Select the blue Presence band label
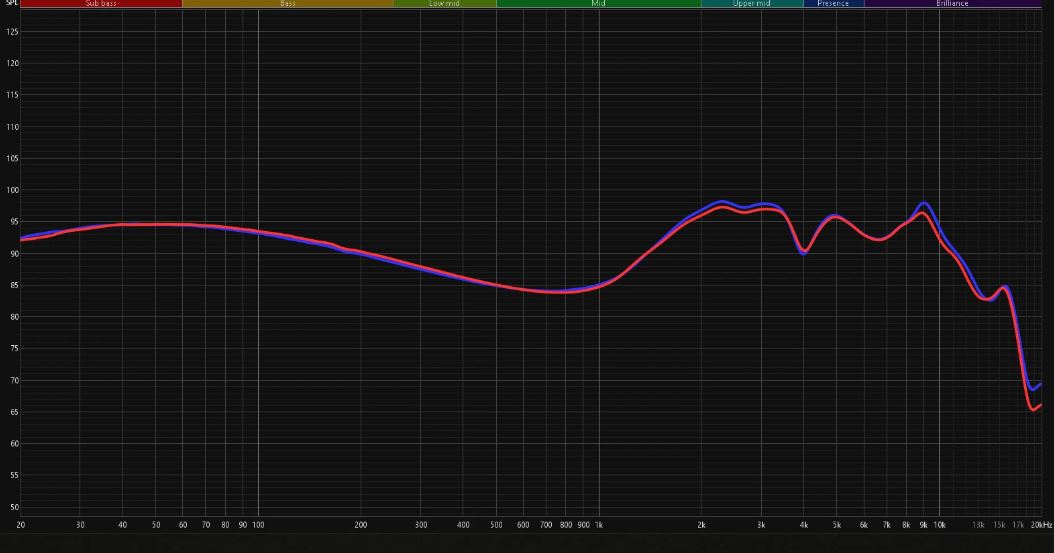Screen dimensions: 1054x553 [x=833, y=4]
